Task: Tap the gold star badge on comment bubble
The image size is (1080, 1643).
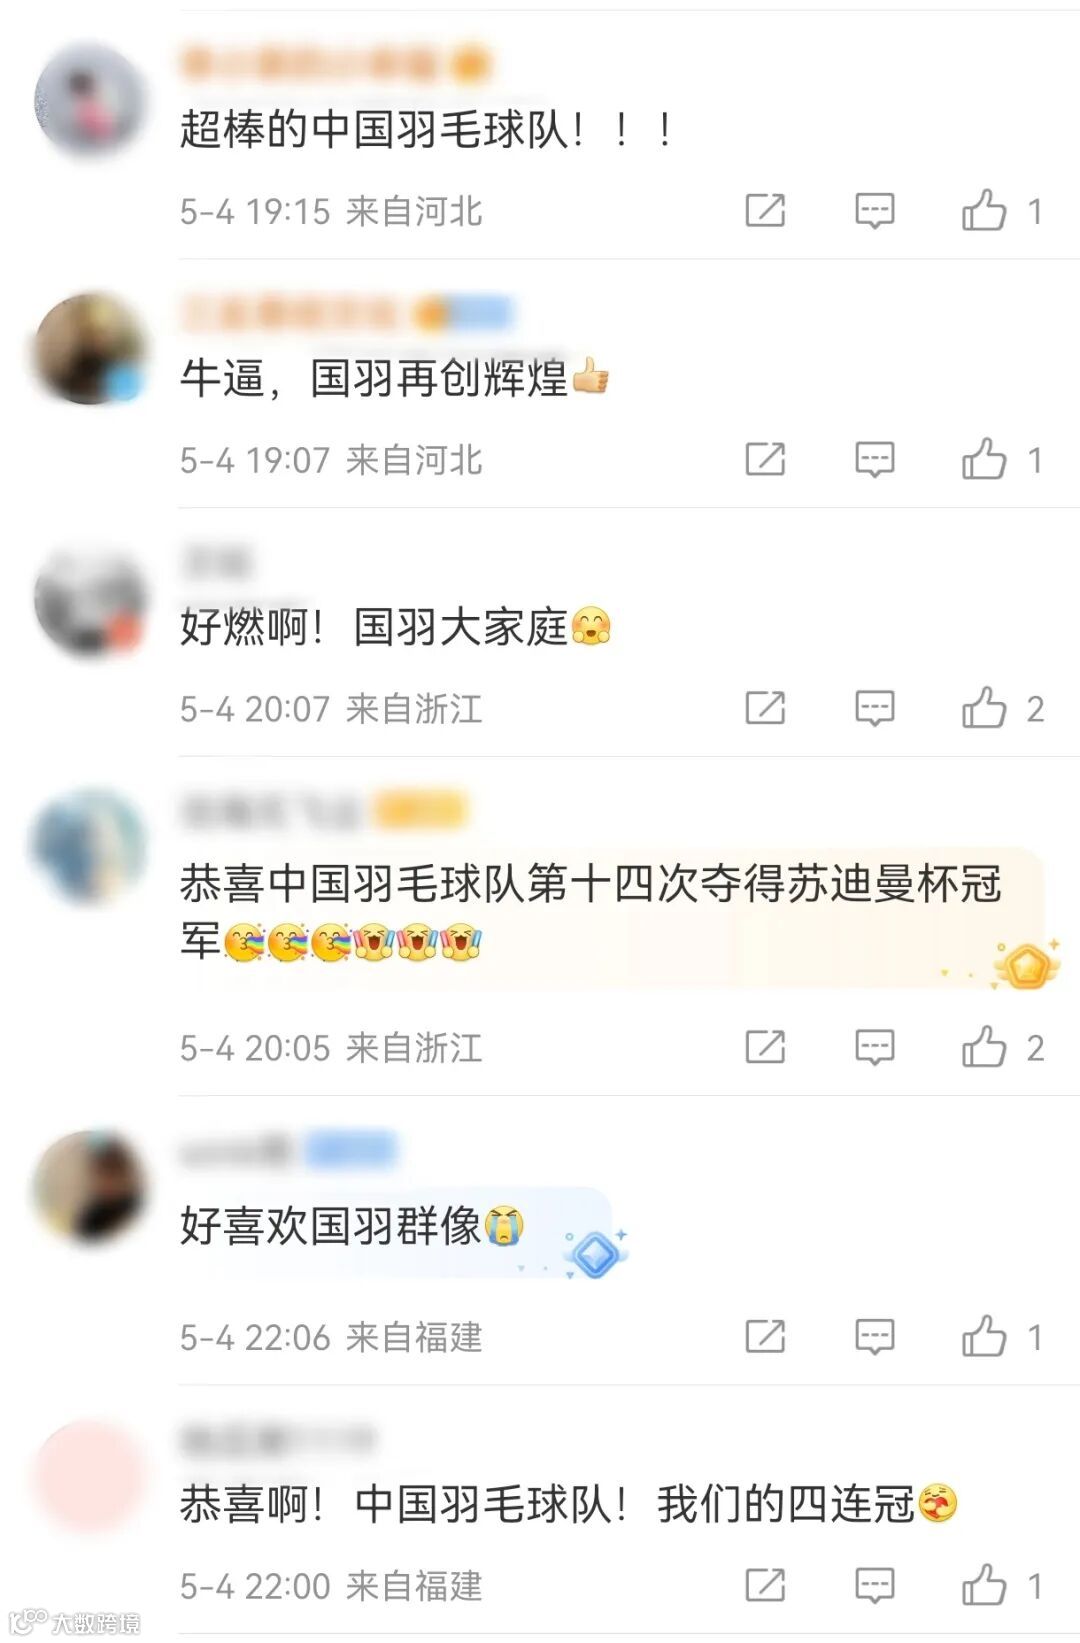Action: coord(1025,966)
